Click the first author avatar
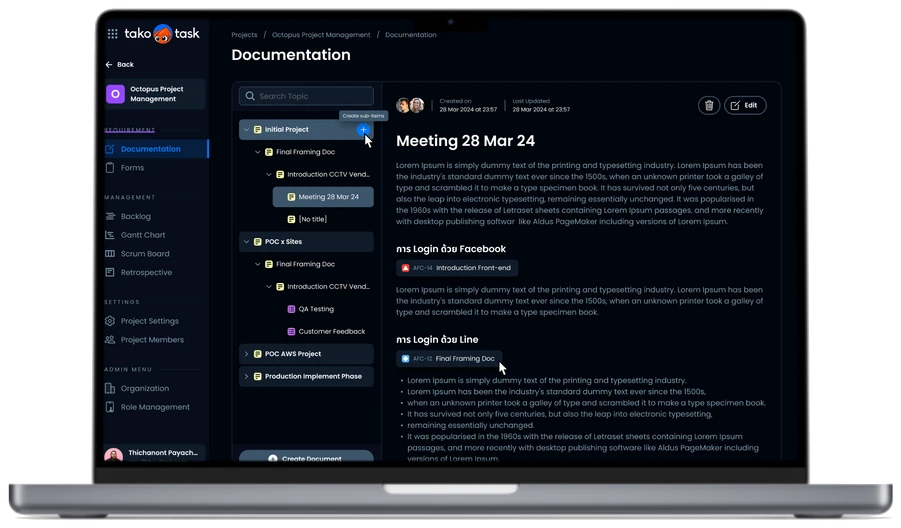The width and height of the screenshot is (901, 528). [403, 105]
